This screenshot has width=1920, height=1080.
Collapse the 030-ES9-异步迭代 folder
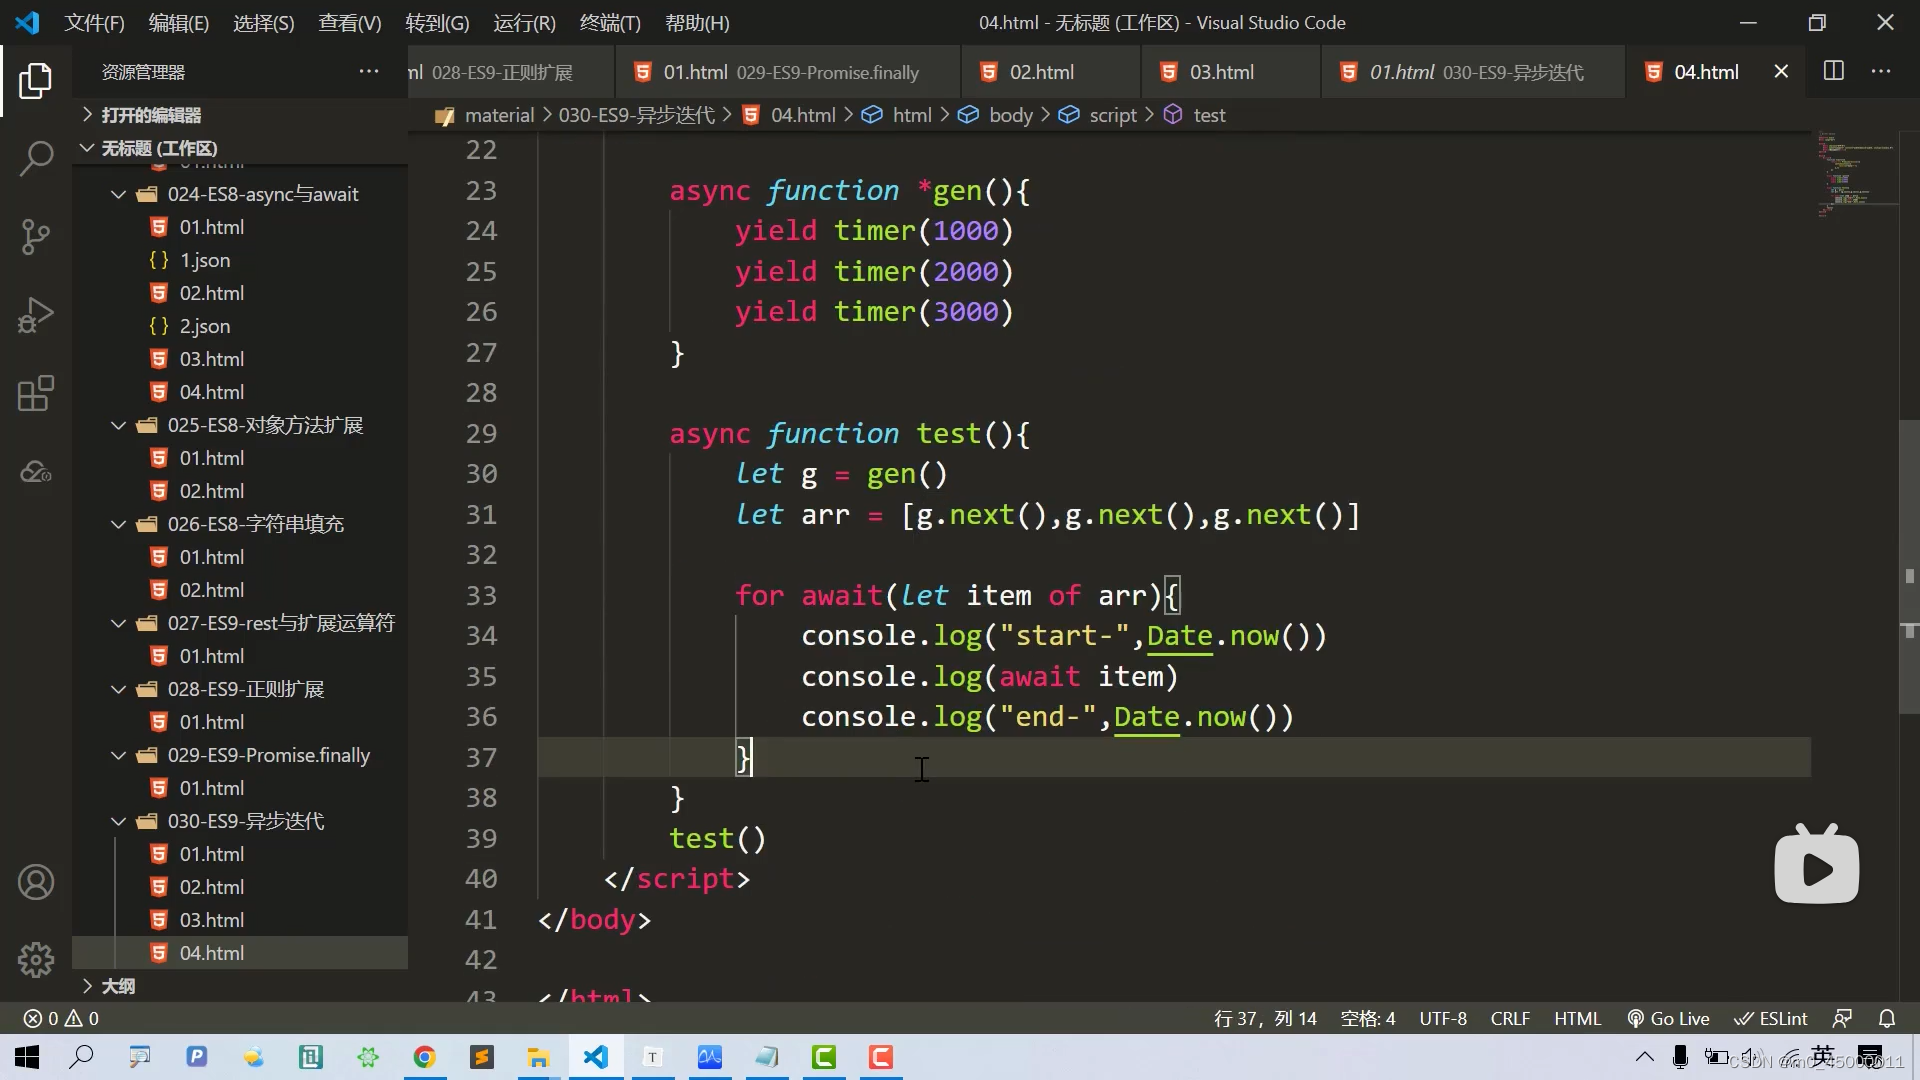[118, 821]
